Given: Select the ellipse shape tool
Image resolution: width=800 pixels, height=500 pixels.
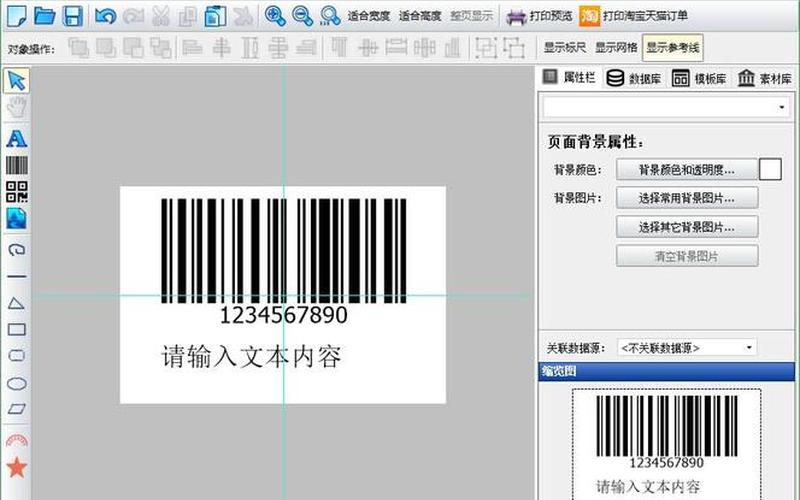Looking at the screenshot, I should click(x=16, y=383).
